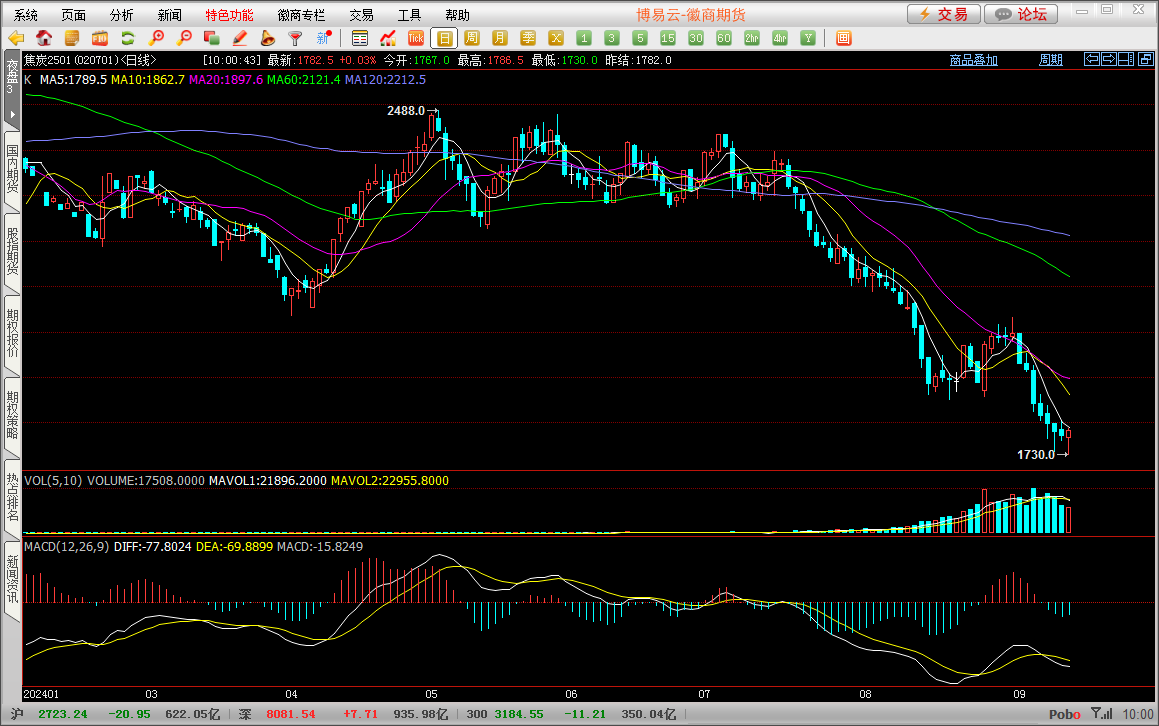
Task: Select the 15-minute chart period
Action: 668,38
